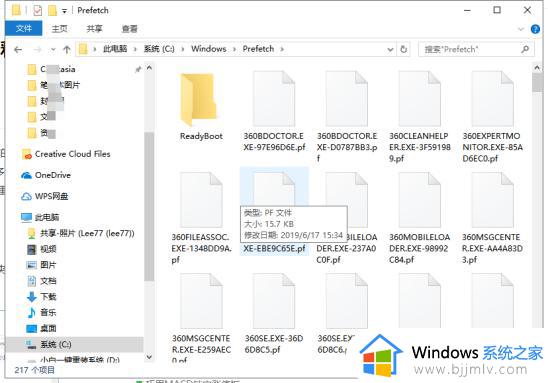Go up one folder level
This screenshot has height=383, width=548.
(x=66, y=50)
